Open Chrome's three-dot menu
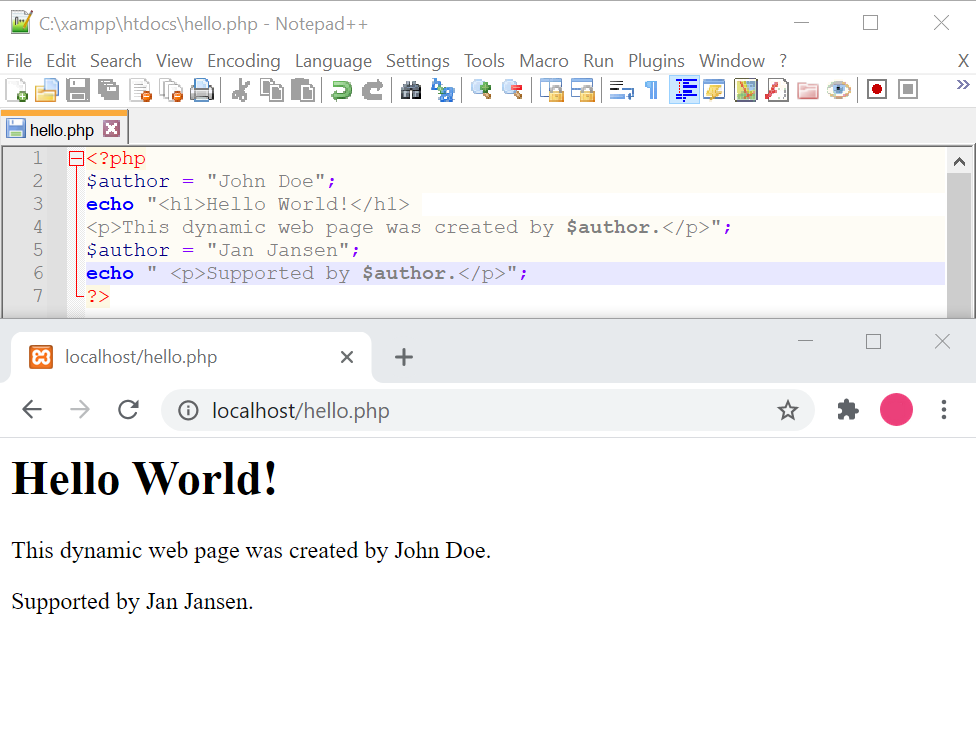The height and width of the screenshot is (745, 976). coord(944,410)
